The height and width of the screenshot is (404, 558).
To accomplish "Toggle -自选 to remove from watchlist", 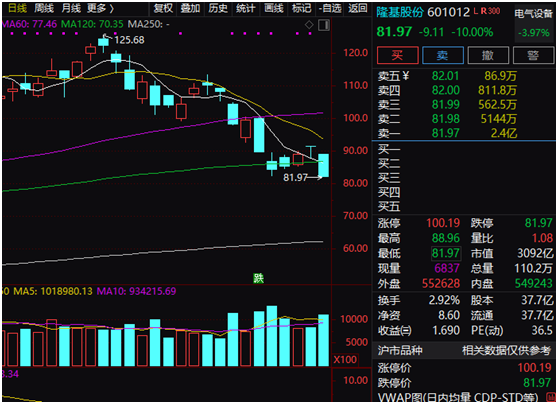I will (330, 8).
